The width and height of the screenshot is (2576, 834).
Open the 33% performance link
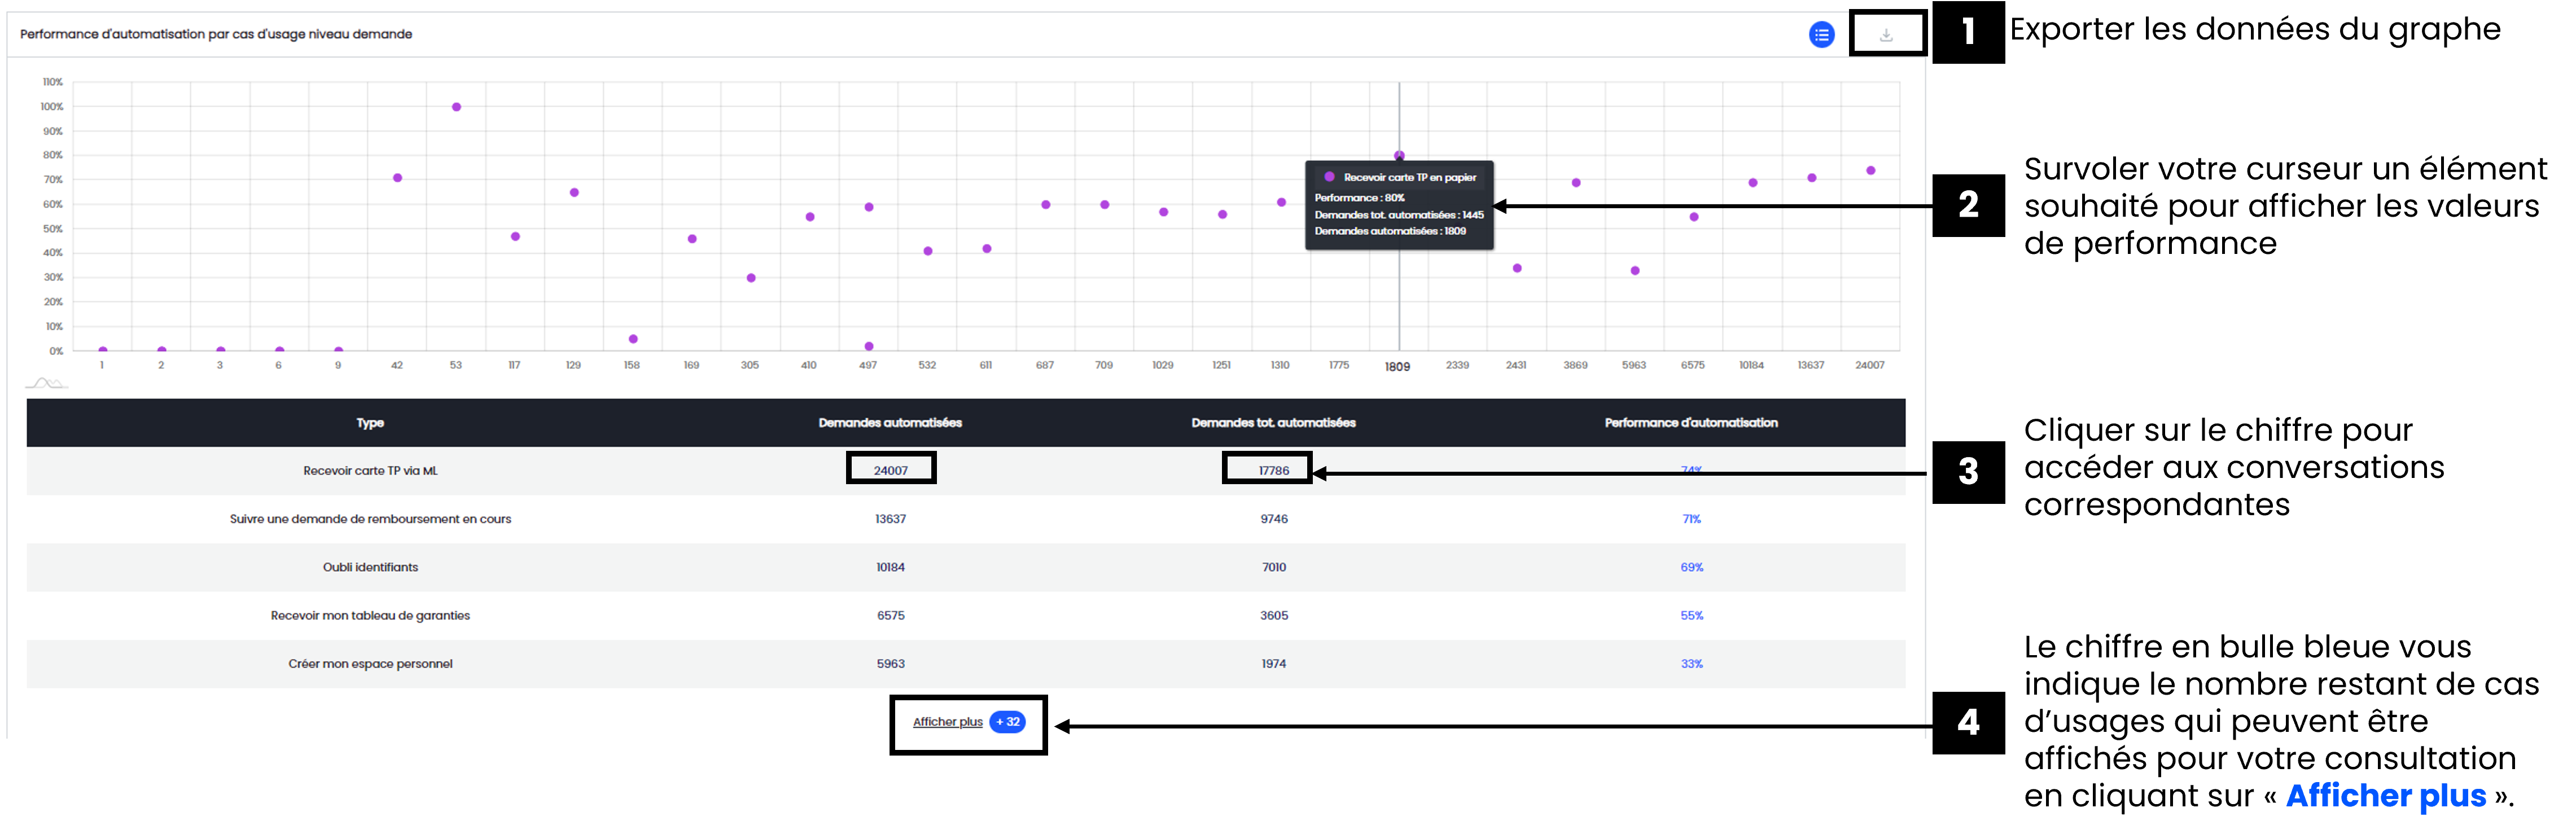(1691, 664)
